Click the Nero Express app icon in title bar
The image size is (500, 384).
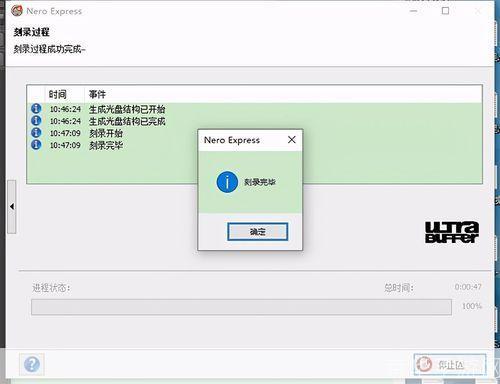coord(17,11)
